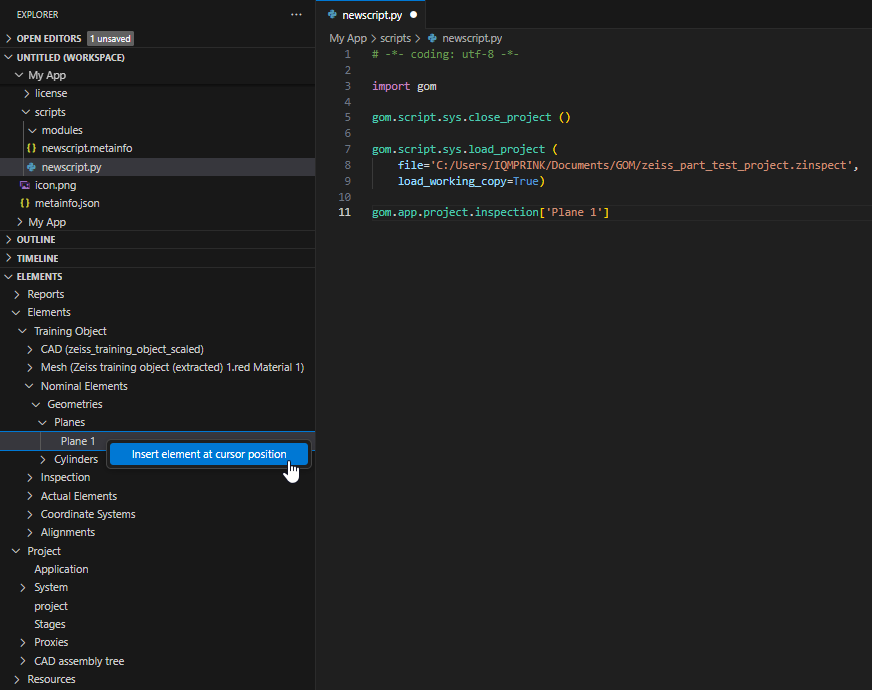
Task: Click the scripts breadcrumb link
Action: pos(396,38)
